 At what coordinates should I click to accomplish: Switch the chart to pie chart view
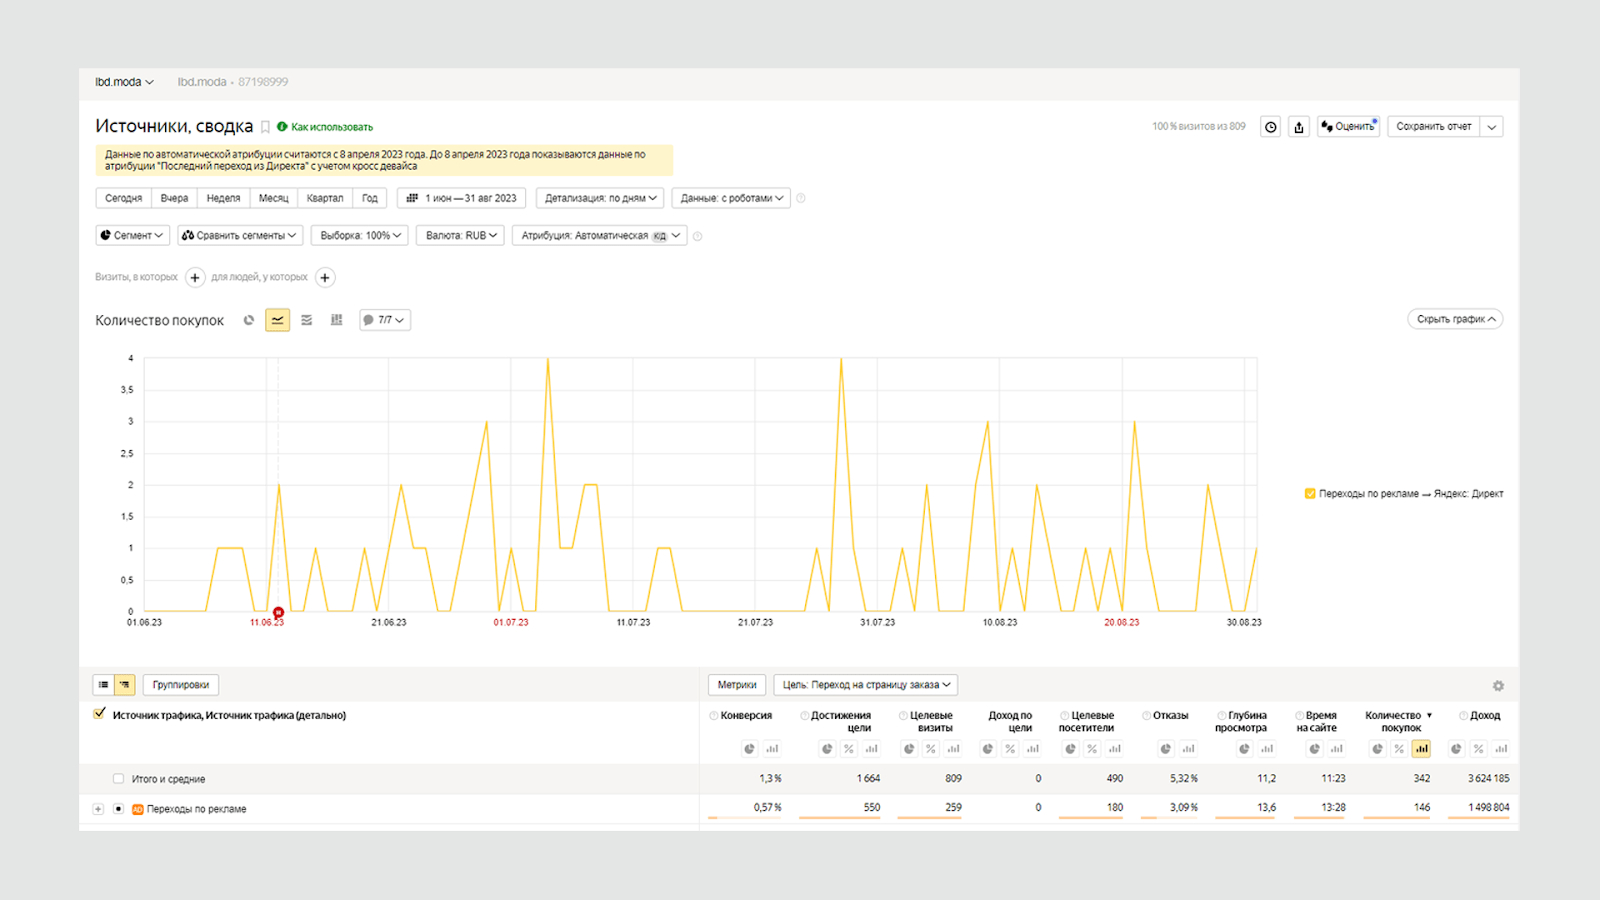[249, 320]
